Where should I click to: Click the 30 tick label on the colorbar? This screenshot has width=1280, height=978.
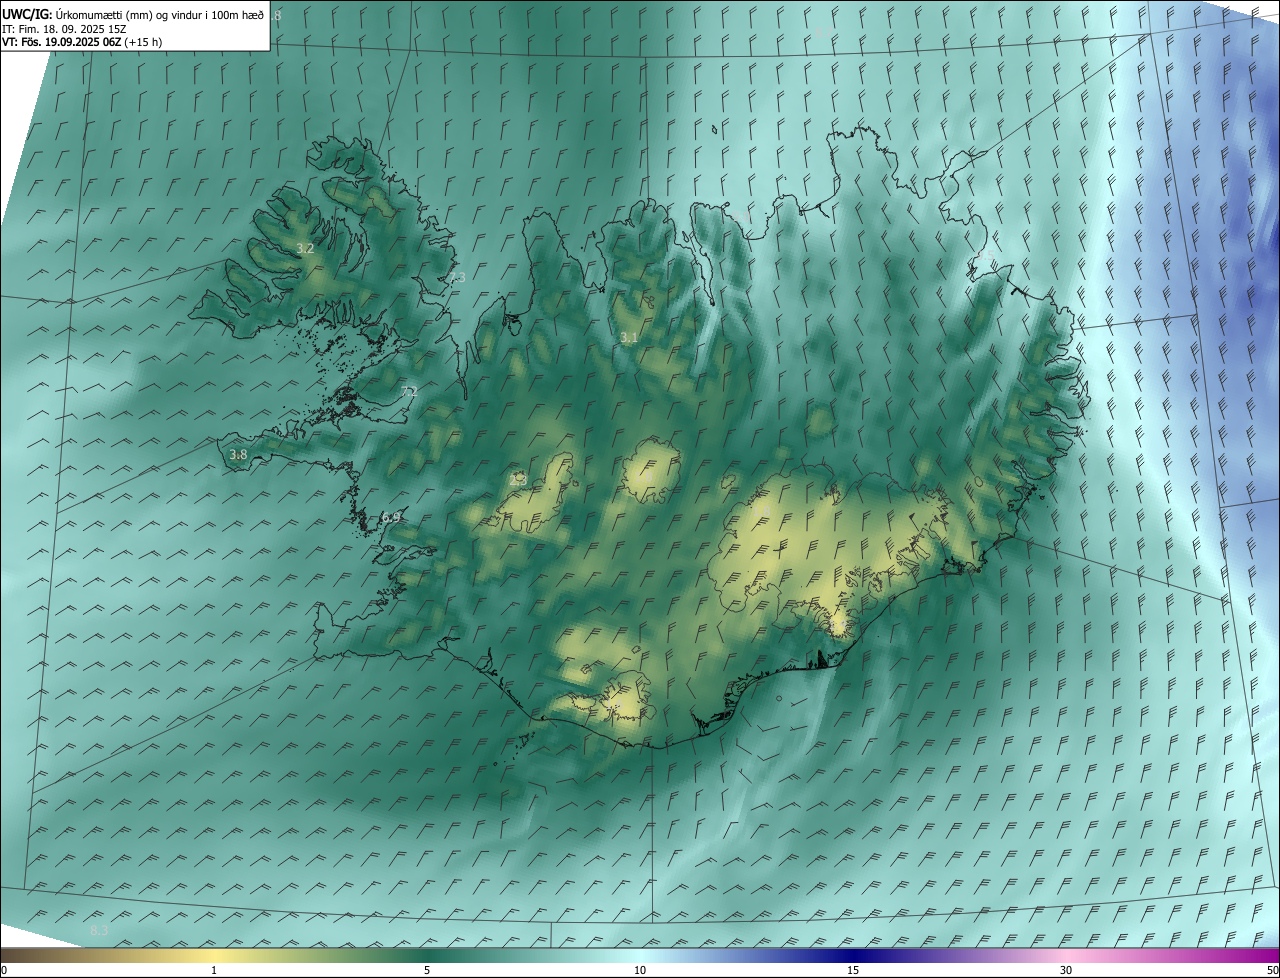point(1066,971)
